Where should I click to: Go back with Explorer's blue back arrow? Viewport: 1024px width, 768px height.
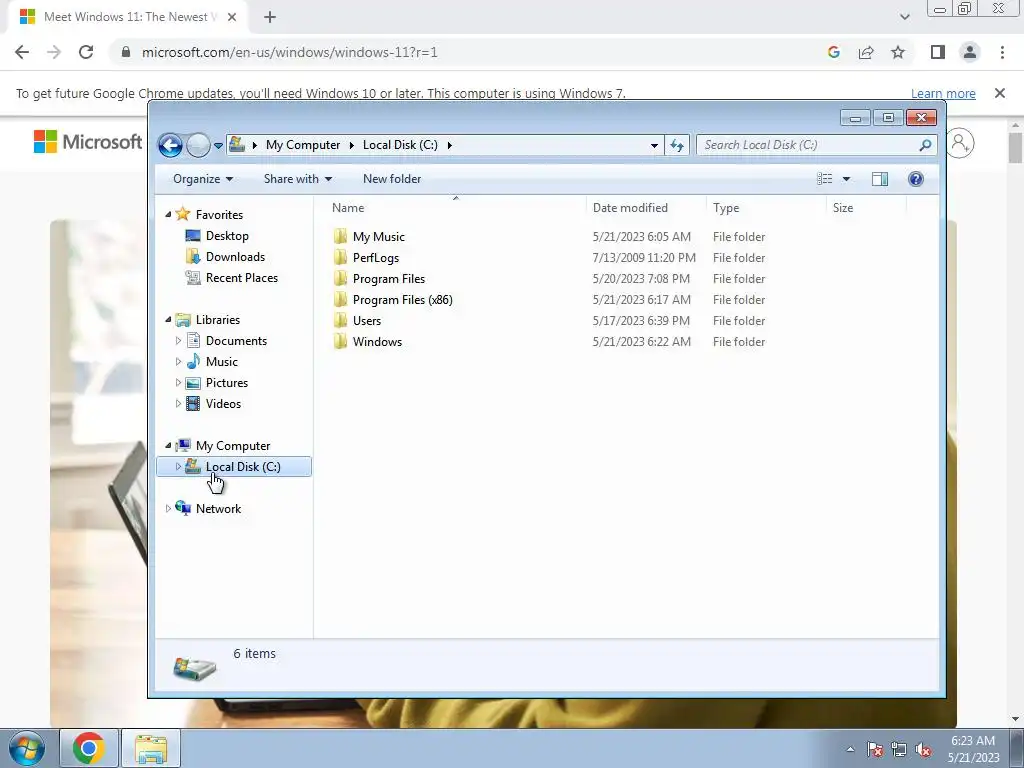tap(170, 145)
